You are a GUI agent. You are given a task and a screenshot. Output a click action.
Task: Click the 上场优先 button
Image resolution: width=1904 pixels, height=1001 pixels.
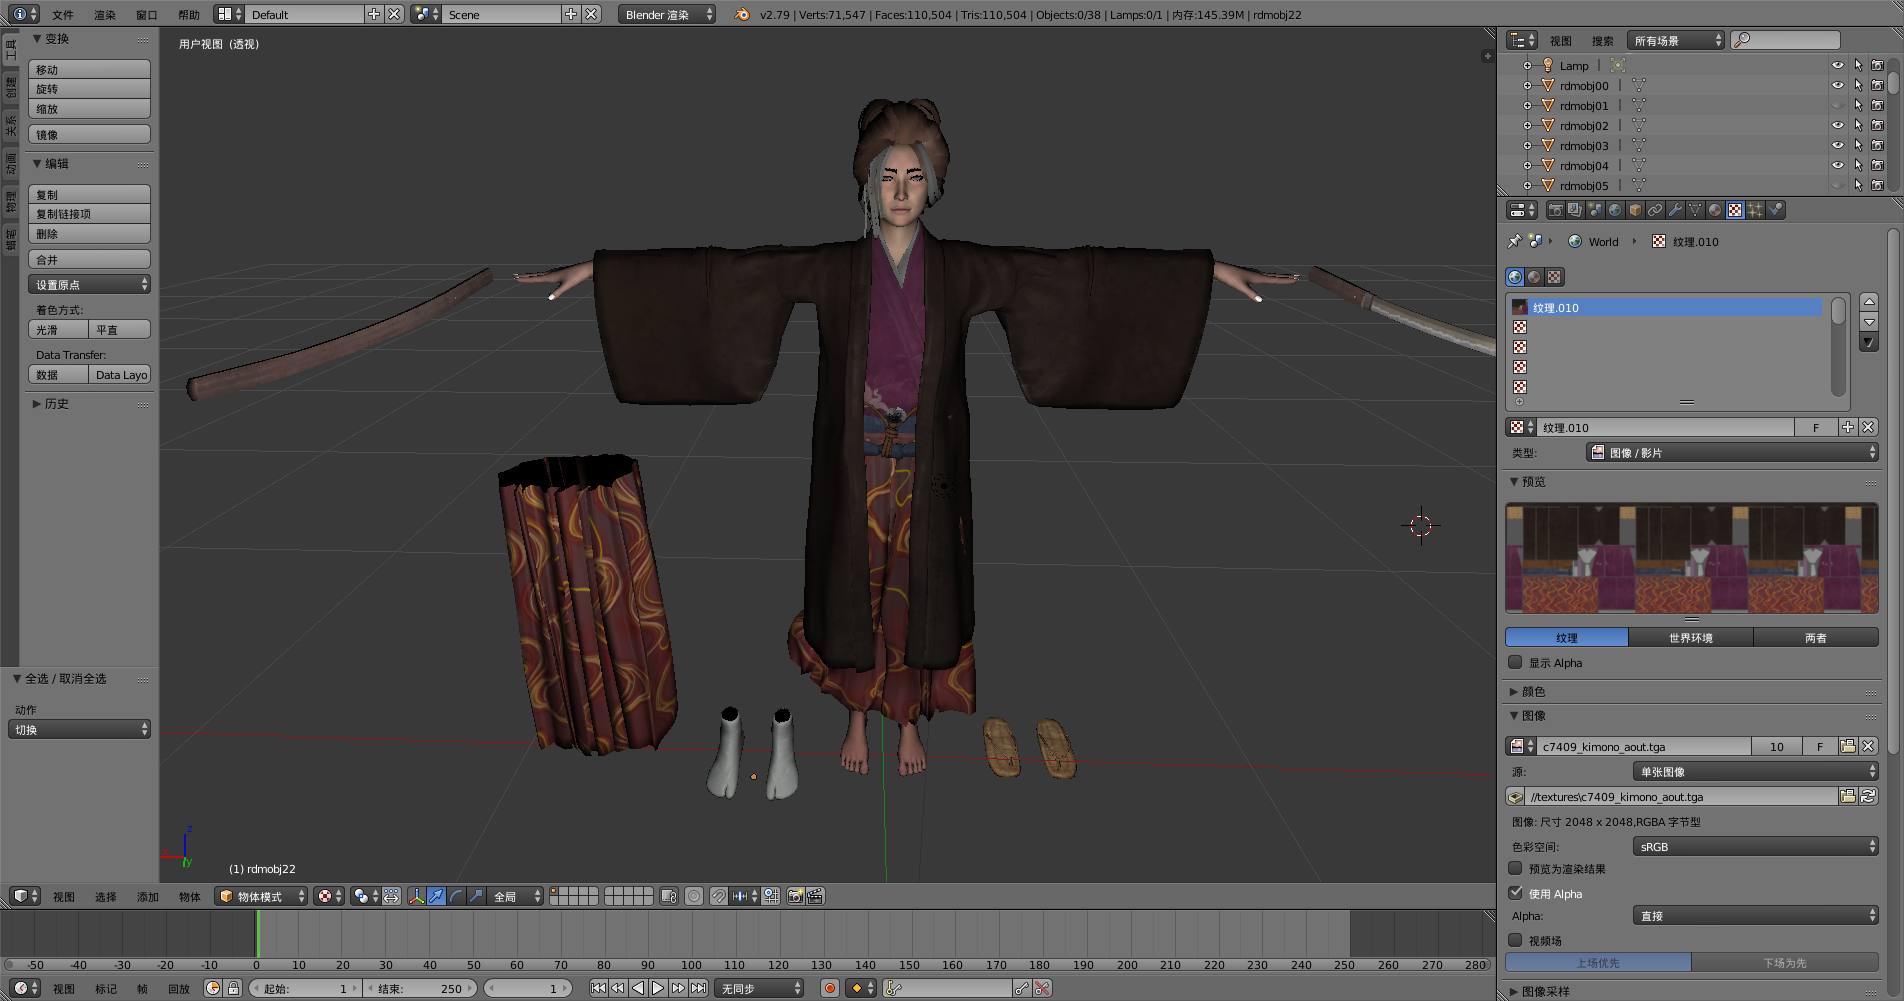click(1598, 962)
